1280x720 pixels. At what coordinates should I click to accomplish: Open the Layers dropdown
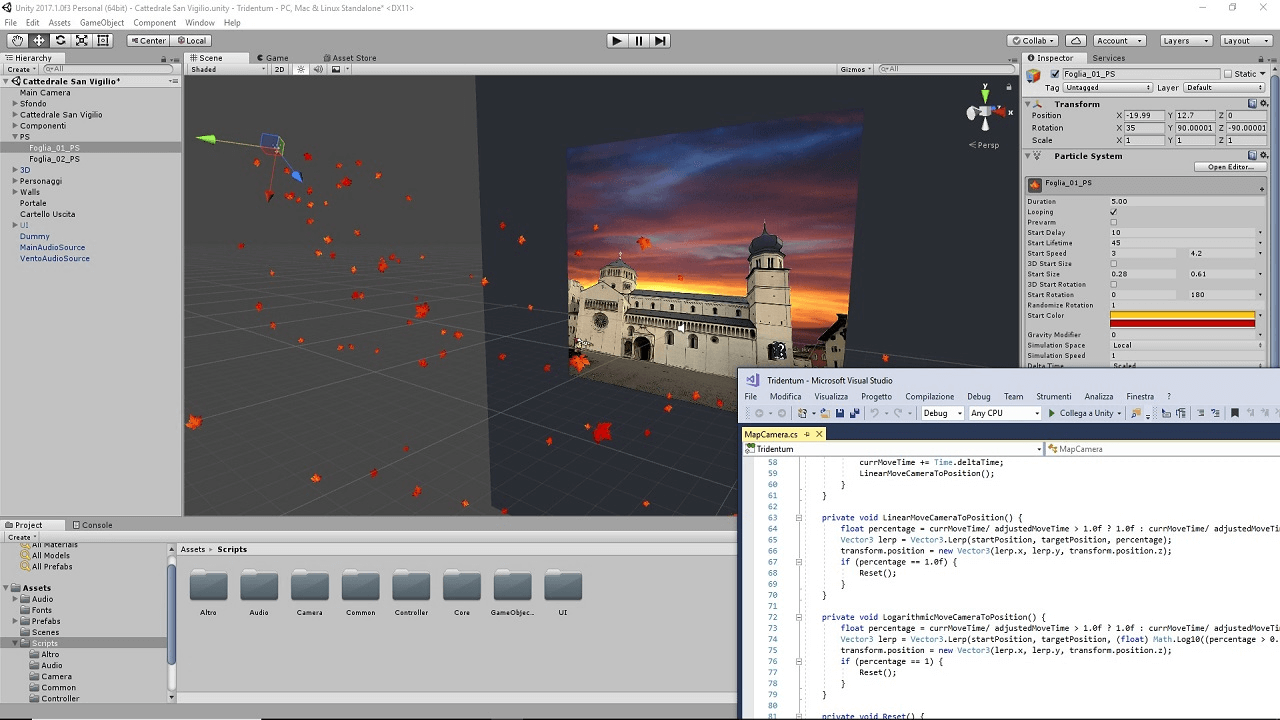pyautogui.click(x=1186, y=41)
